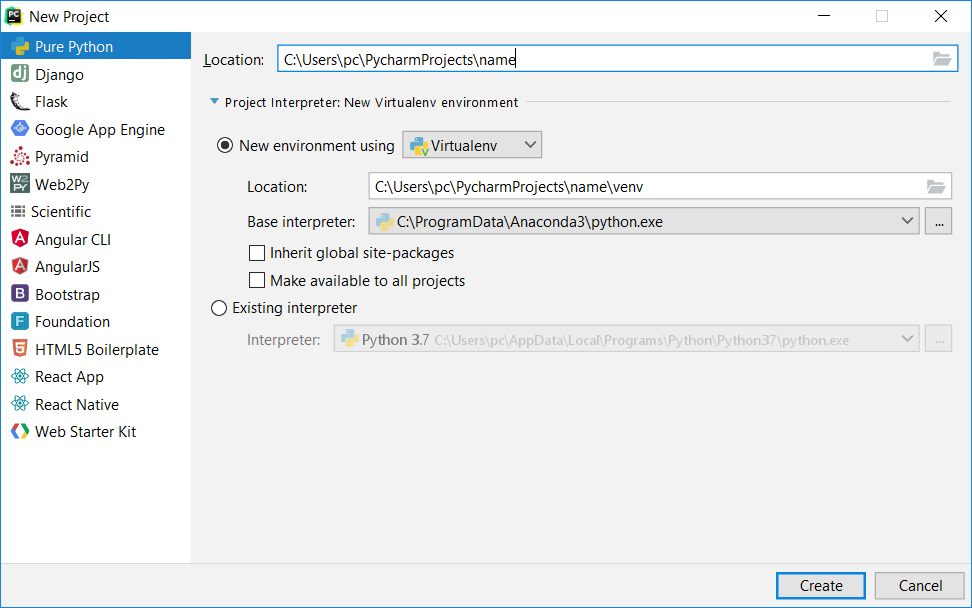Choose the Pyramid project icon
The image size is (972, 608).
point(20,157)
